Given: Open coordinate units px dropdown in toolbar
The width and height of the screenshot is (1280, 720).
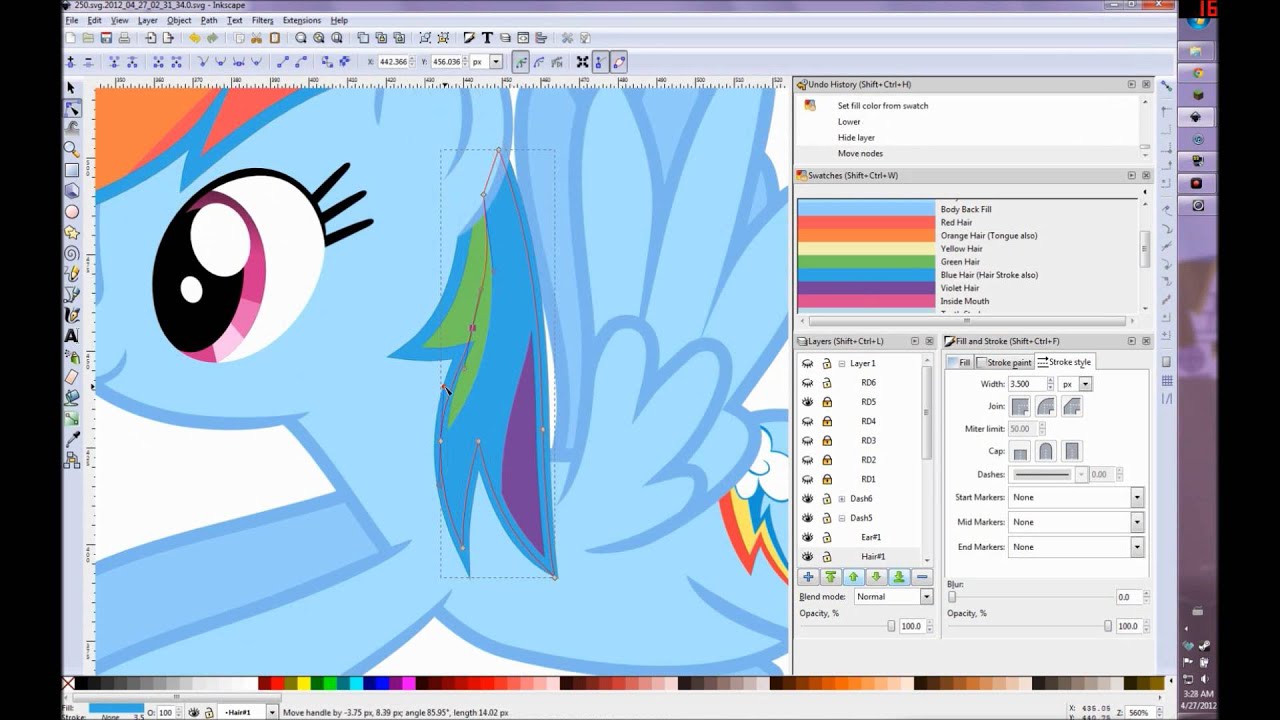Looking at the screenshot, I should click(486, 62).
